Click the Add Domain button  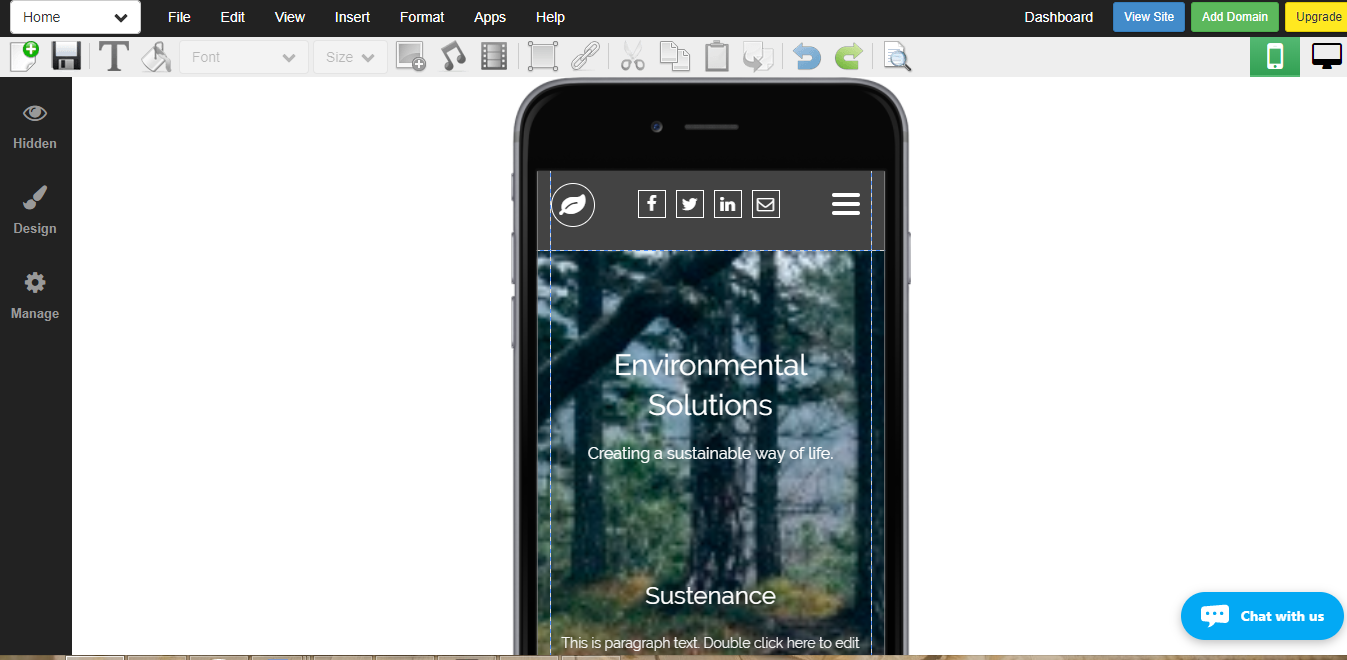pos(1234,17)
